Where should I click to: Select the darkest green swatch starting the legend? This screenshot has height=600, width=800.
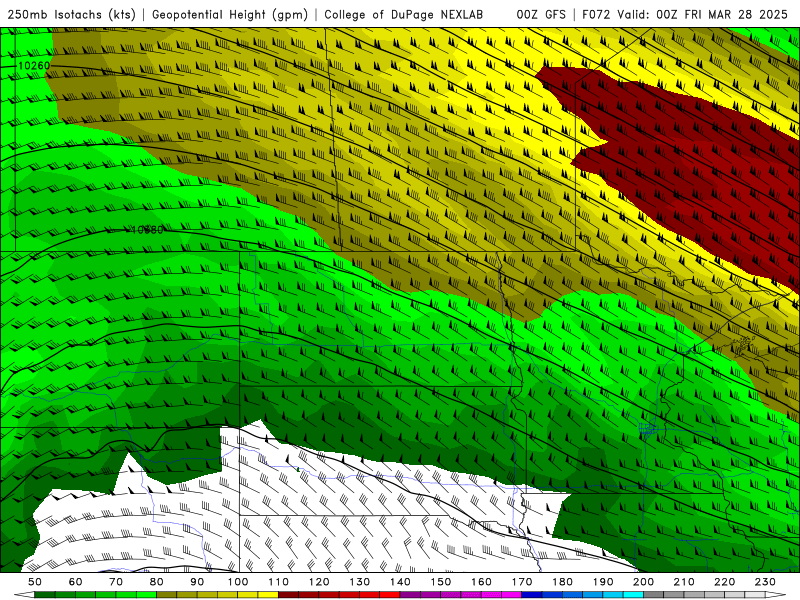tap(45, 595)
